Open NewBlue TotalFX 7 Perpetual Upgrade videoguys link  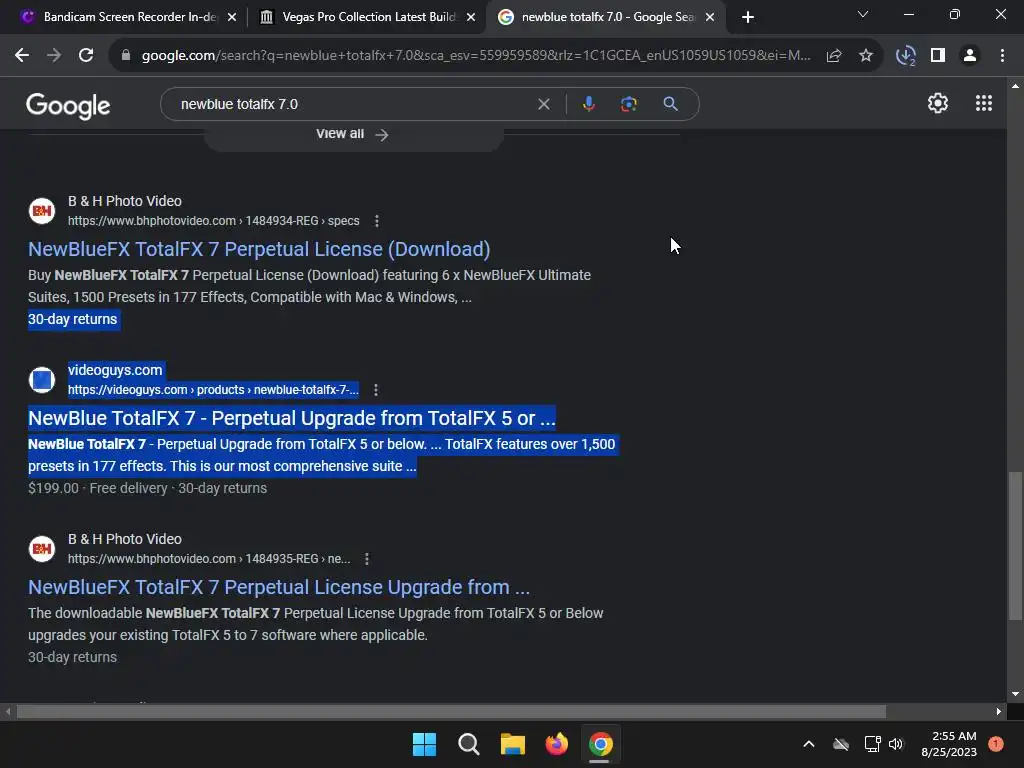pos(292,419)
